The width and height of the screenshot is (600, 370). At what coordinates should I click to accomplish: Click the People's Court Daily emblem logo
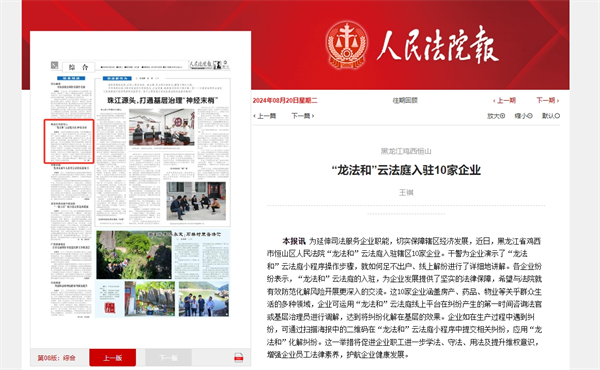point(347,45)
